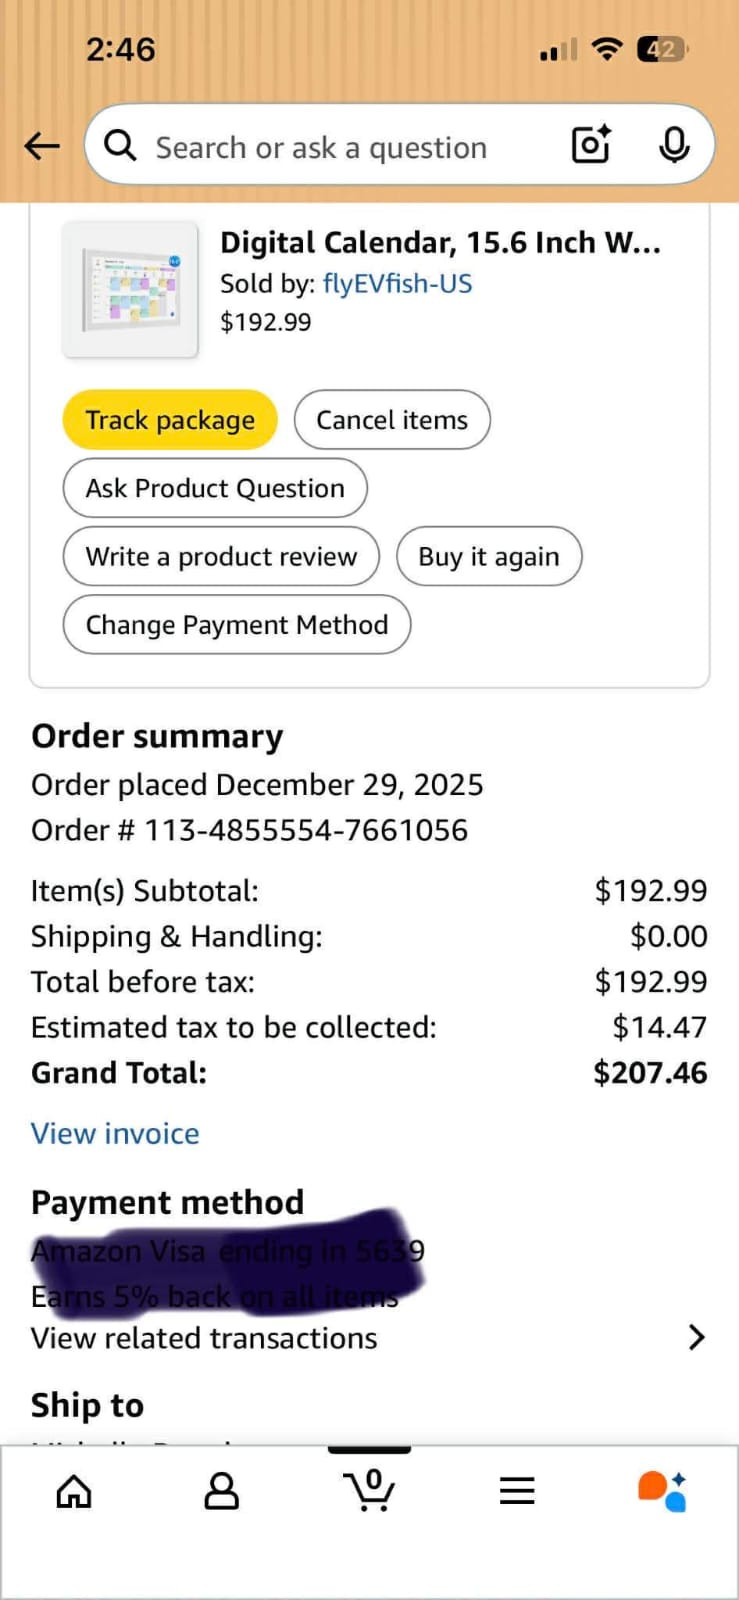
Task: Tap the search magnifier icon
Action: 120,146
